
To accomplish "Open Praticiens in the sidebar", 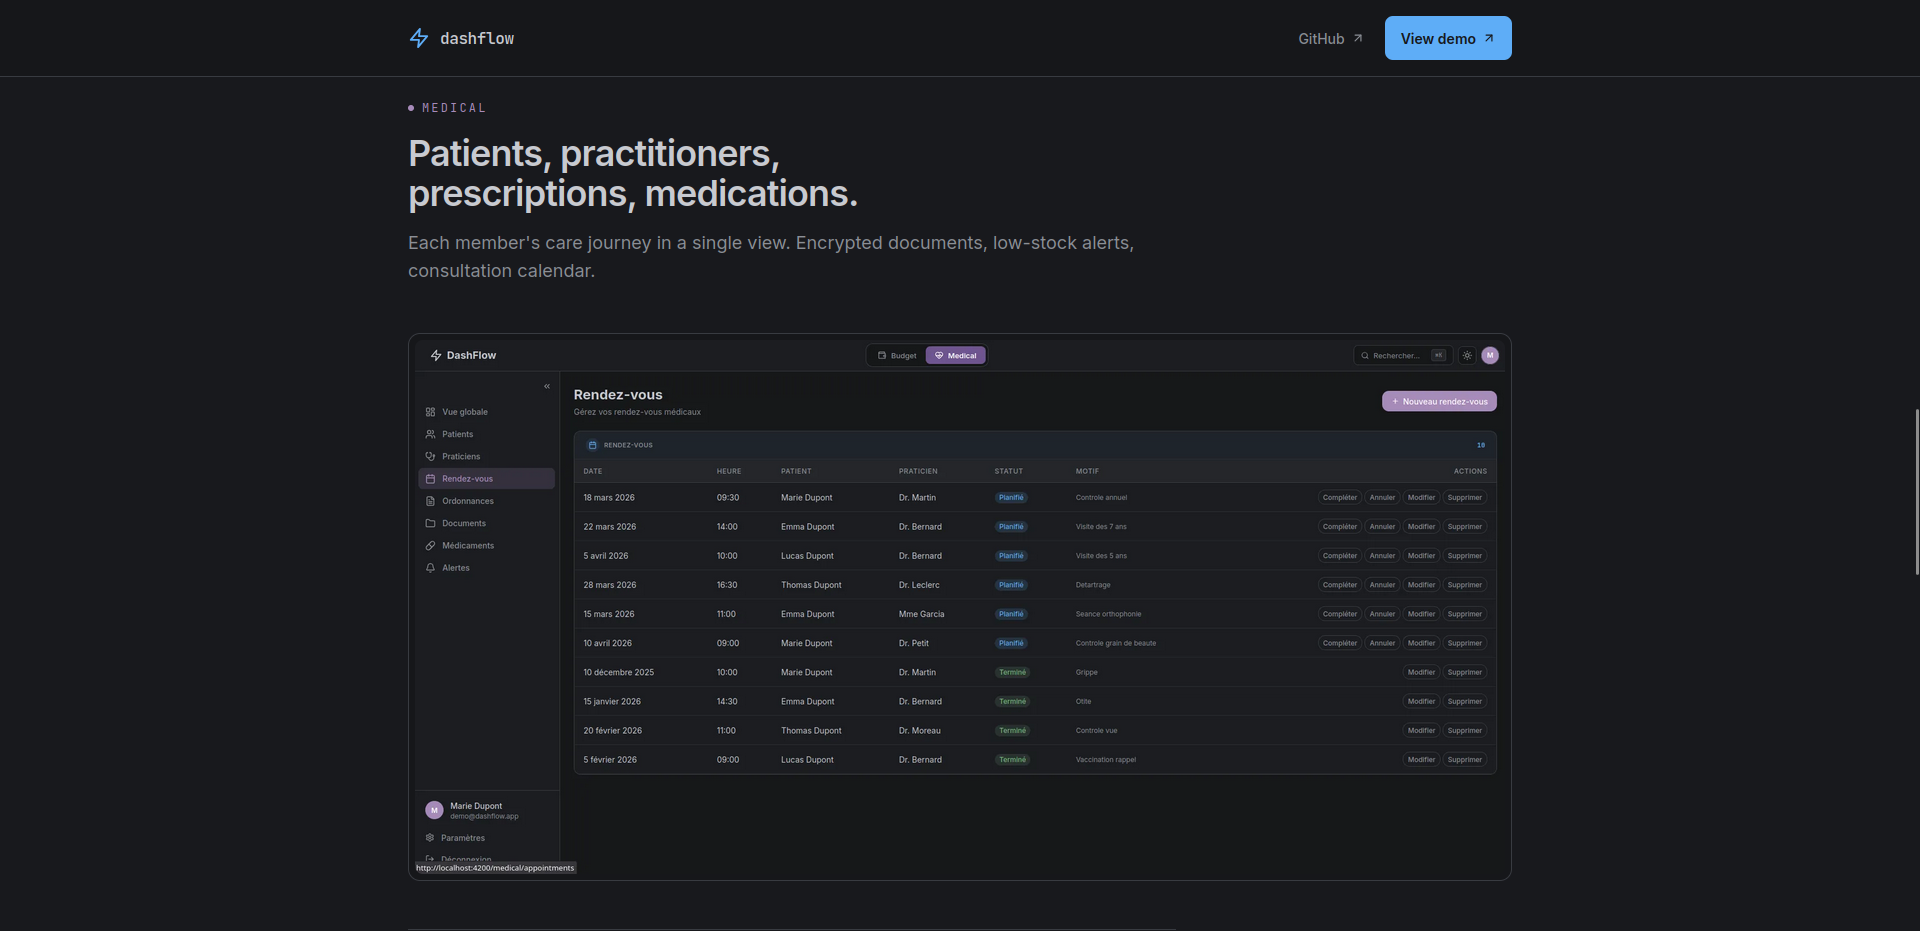I will 486,456.
